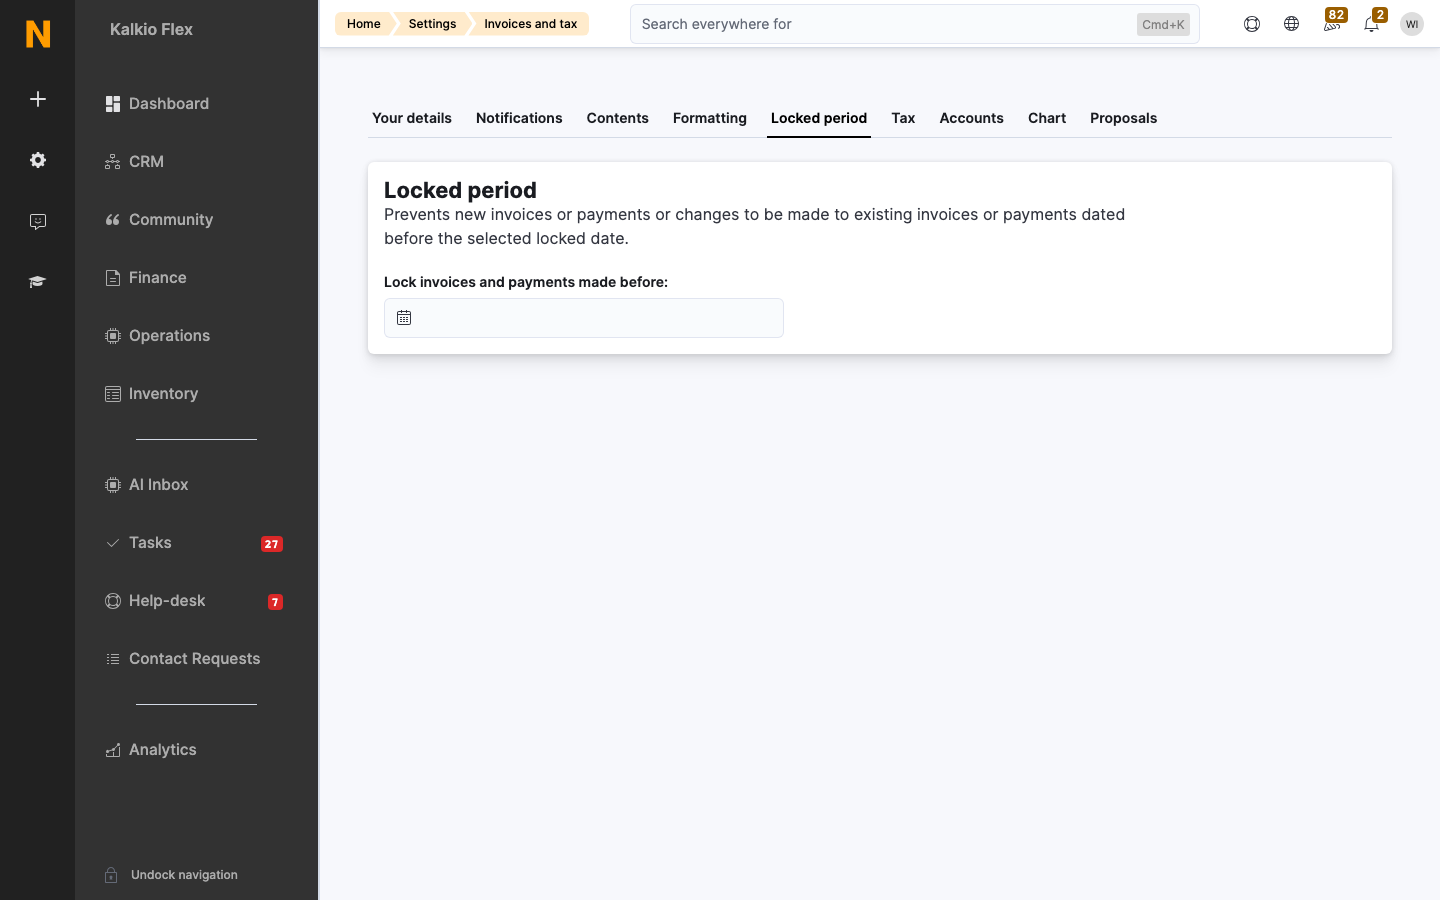Viewport: 1440px width, 900px height.
Task: Click the Community quote icon
Action: pyautogui.click(x=113, y=220)
